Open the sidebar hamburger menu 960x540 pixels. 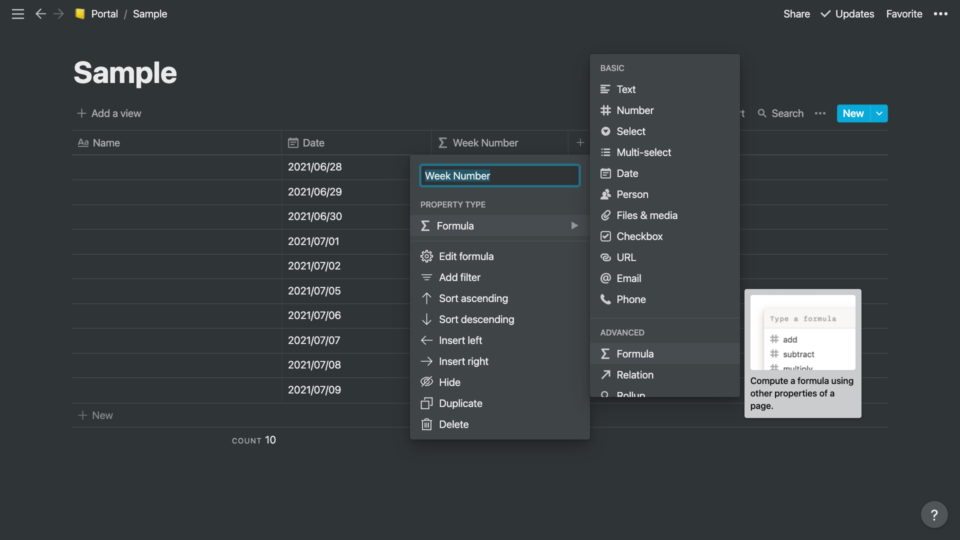click(x=18, y=13)
